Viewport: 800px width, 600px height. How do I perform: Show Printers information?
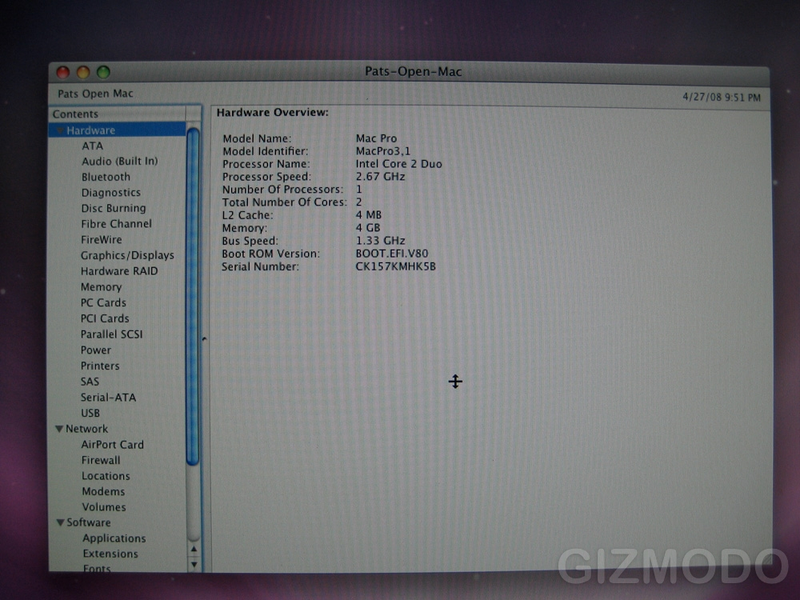[x=99, y=366]
